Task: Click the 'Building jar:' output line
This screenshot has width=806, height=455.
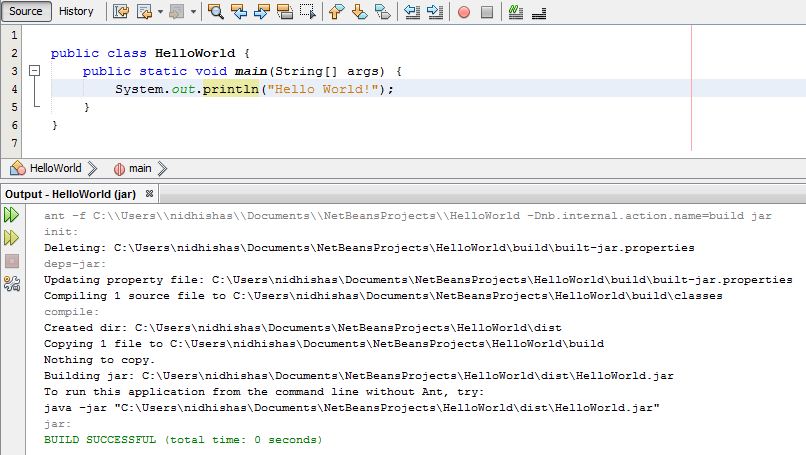Action: pyautogui.click(x=359, y=376)
